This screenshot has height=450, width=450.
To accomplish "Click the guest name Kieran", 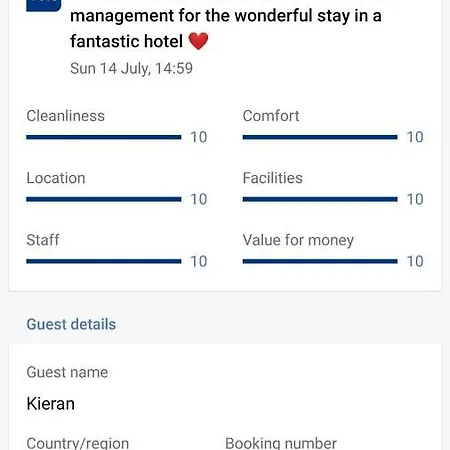I will click(50, 404).
